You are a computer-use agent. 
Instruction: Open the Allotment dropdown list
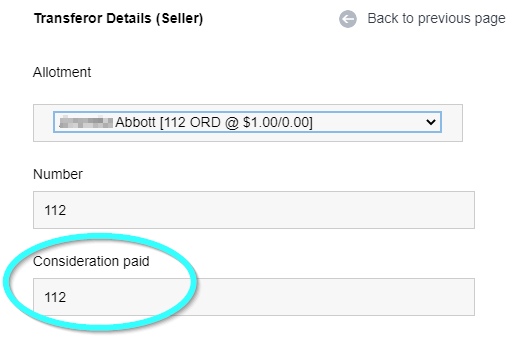click(x=247, y=122)
